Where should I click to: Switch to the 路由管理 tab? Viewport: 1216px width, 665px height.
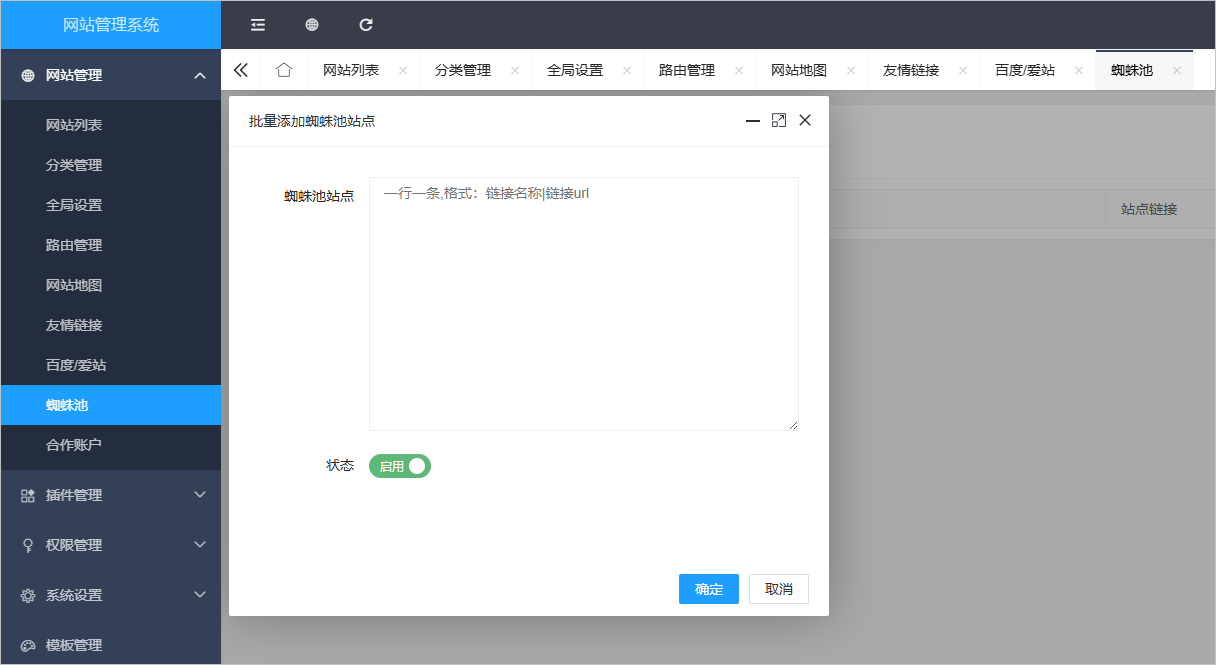(687, 71)
